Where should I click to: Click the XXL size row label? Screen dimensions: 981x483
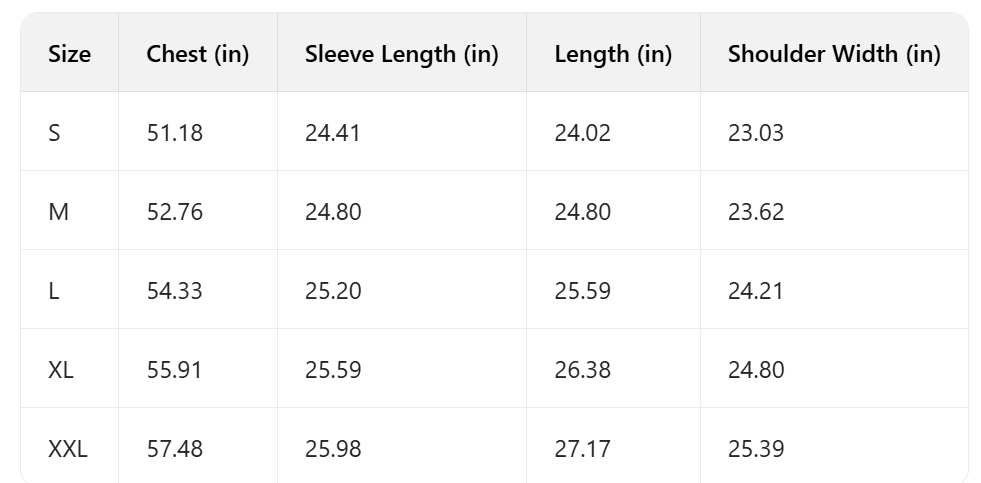pos(68,449)
